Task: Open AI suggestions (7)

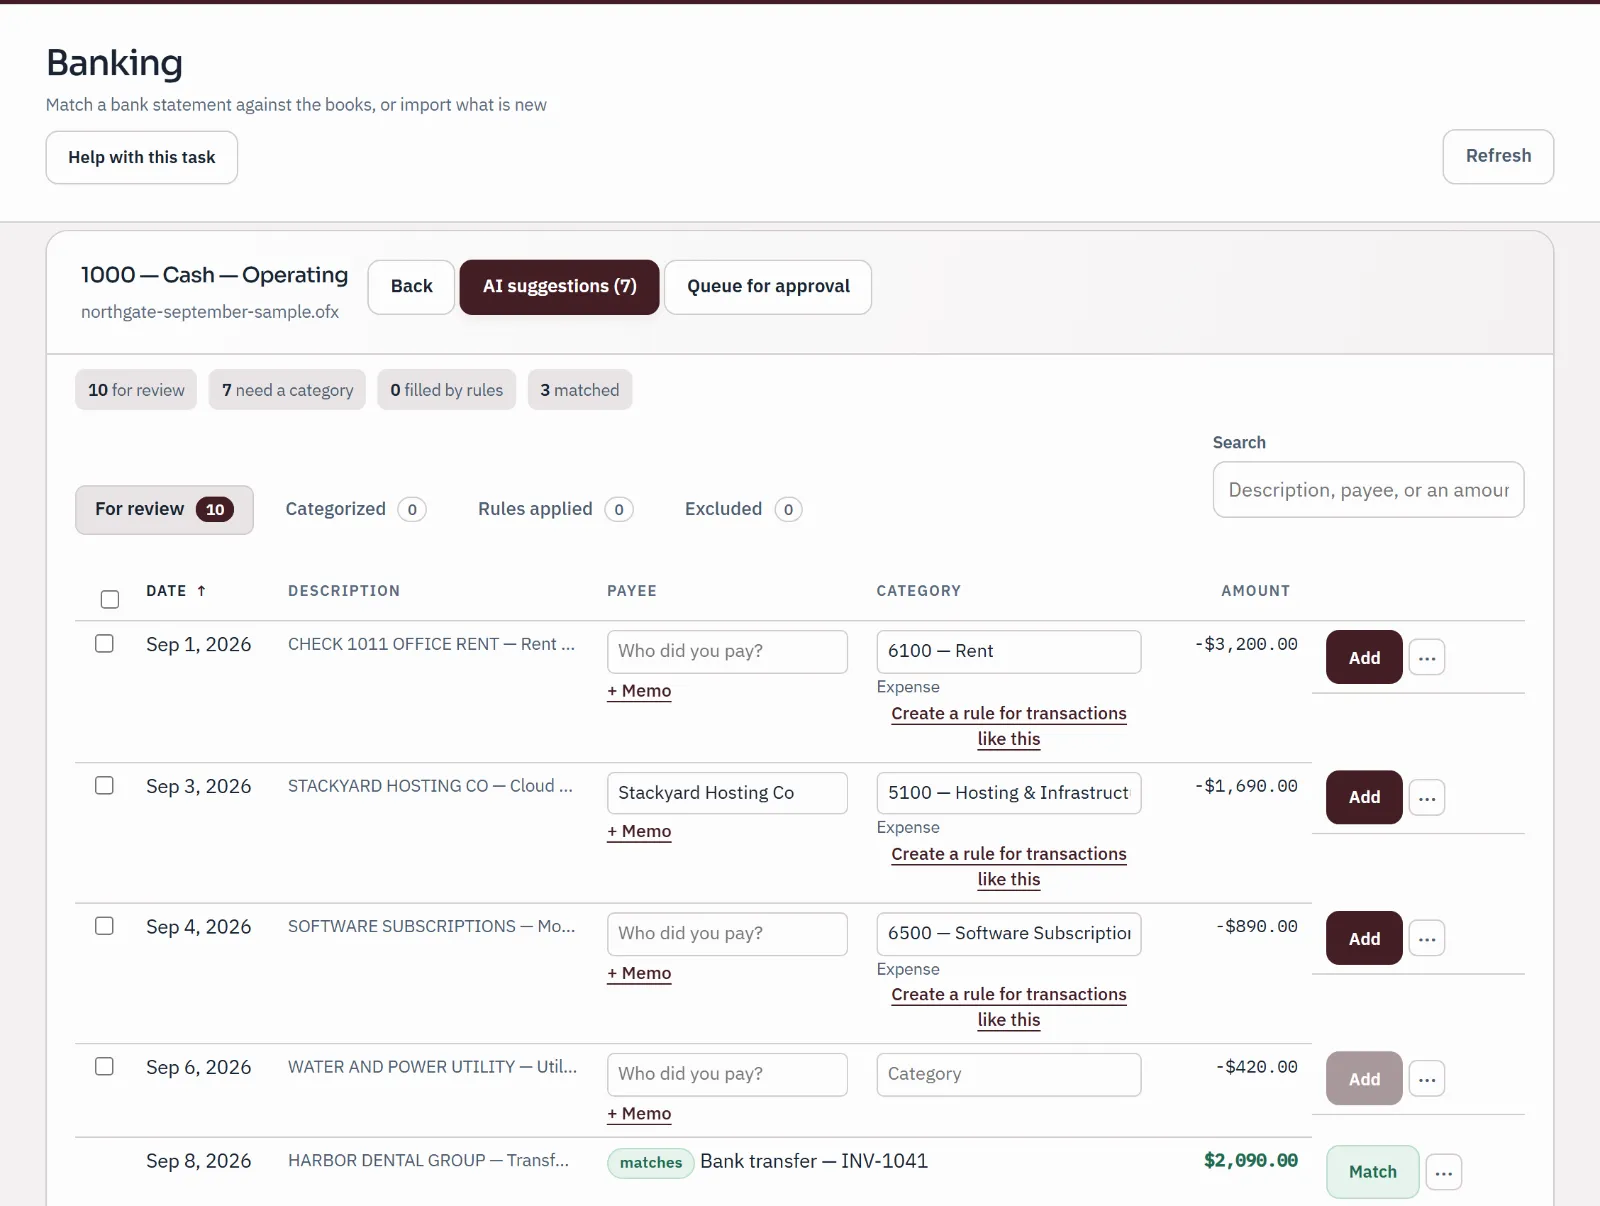Action: point(559,287)
